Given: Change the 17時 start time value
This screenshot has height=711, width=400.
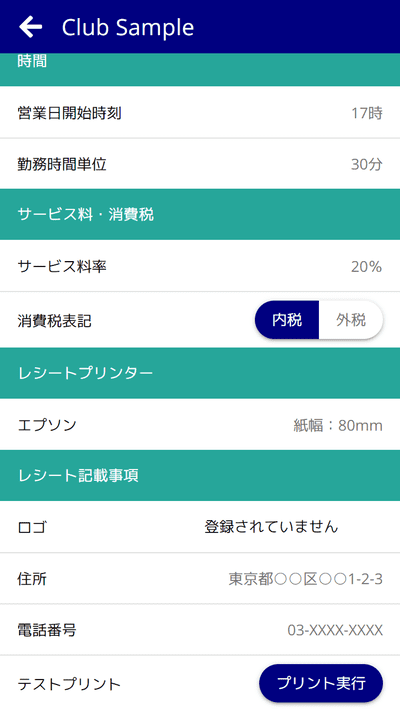Looking at the screenshot, I should tap(367, 113).
